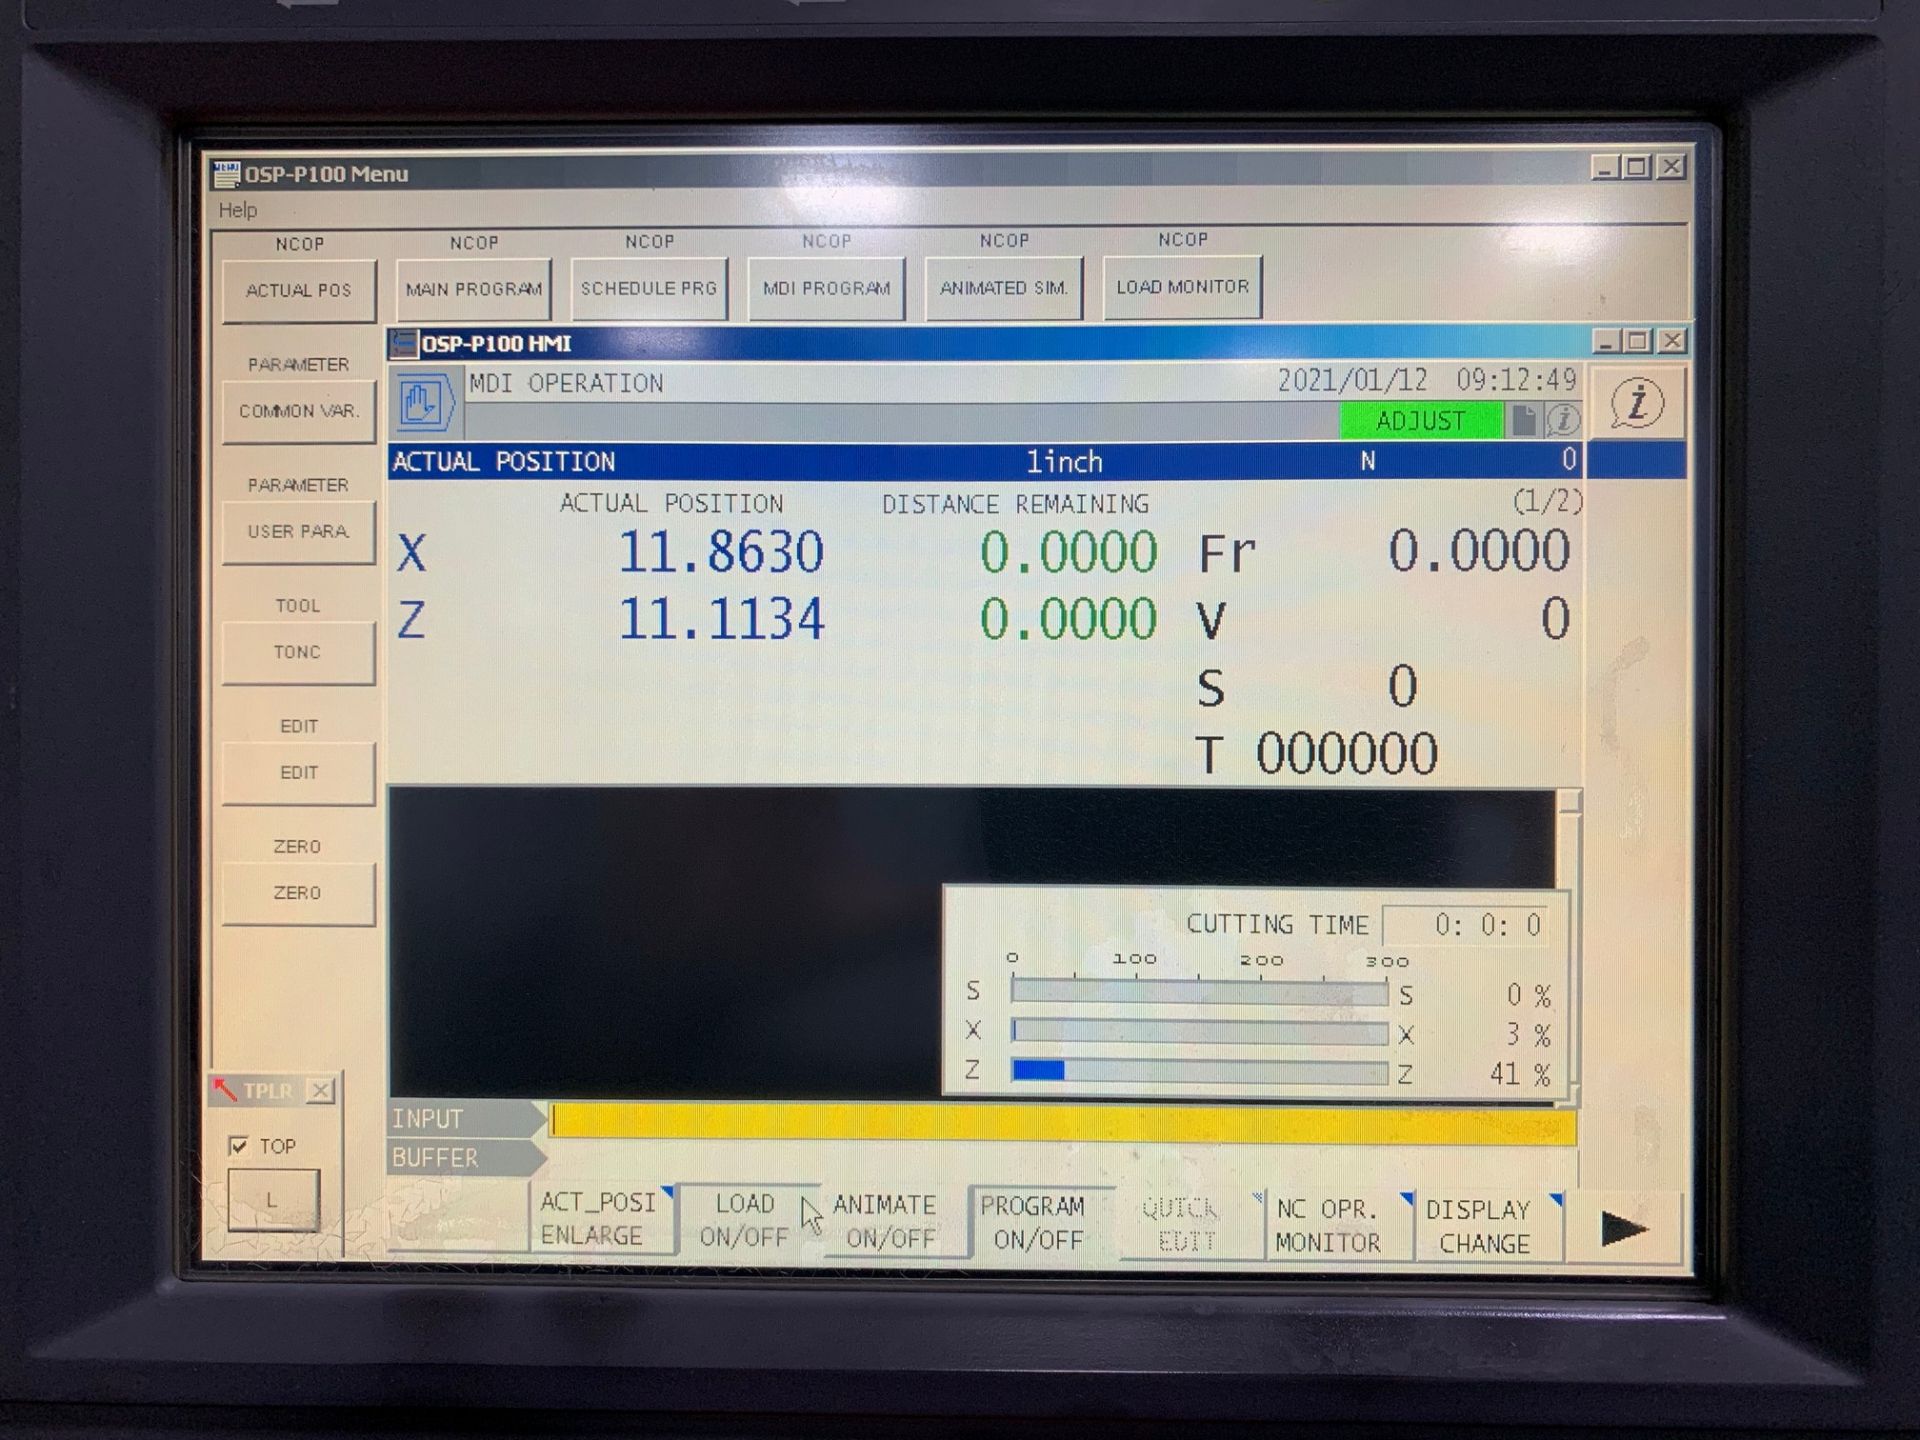Viewport: 1920px width, 1440px height.
Task: Open the TONC tool screen
Action: [298, 652]
